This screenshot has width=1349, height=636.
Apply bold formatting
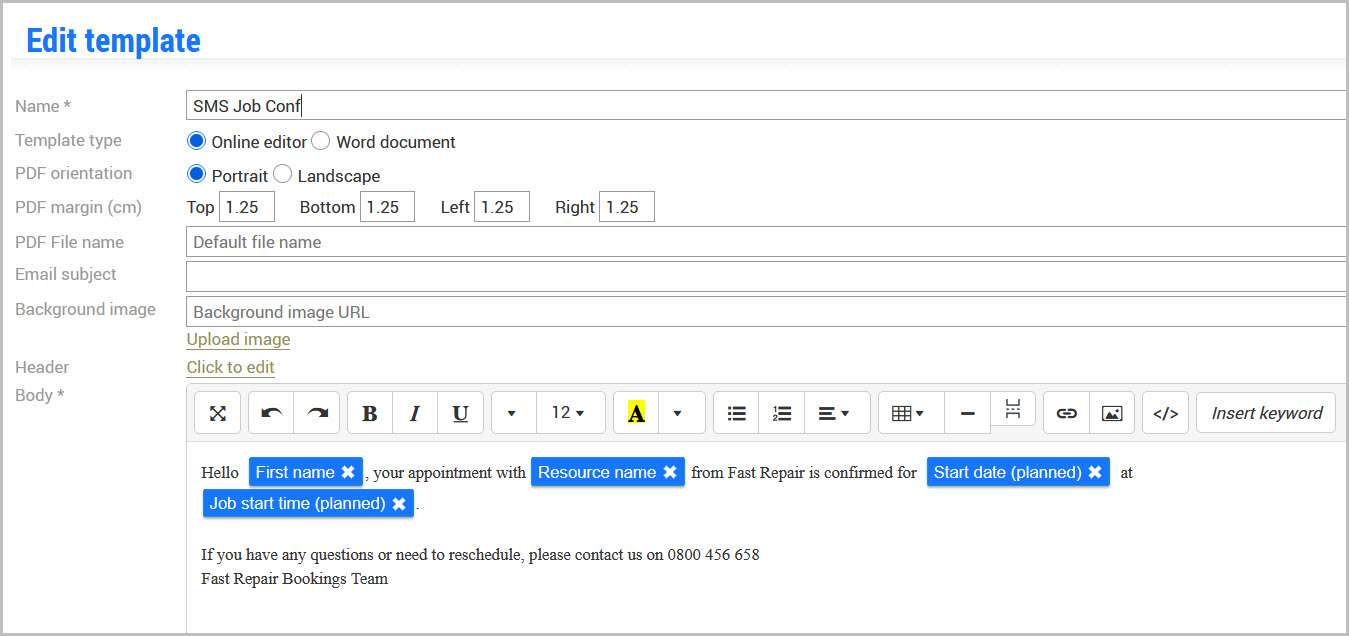(x=370, y=413)
